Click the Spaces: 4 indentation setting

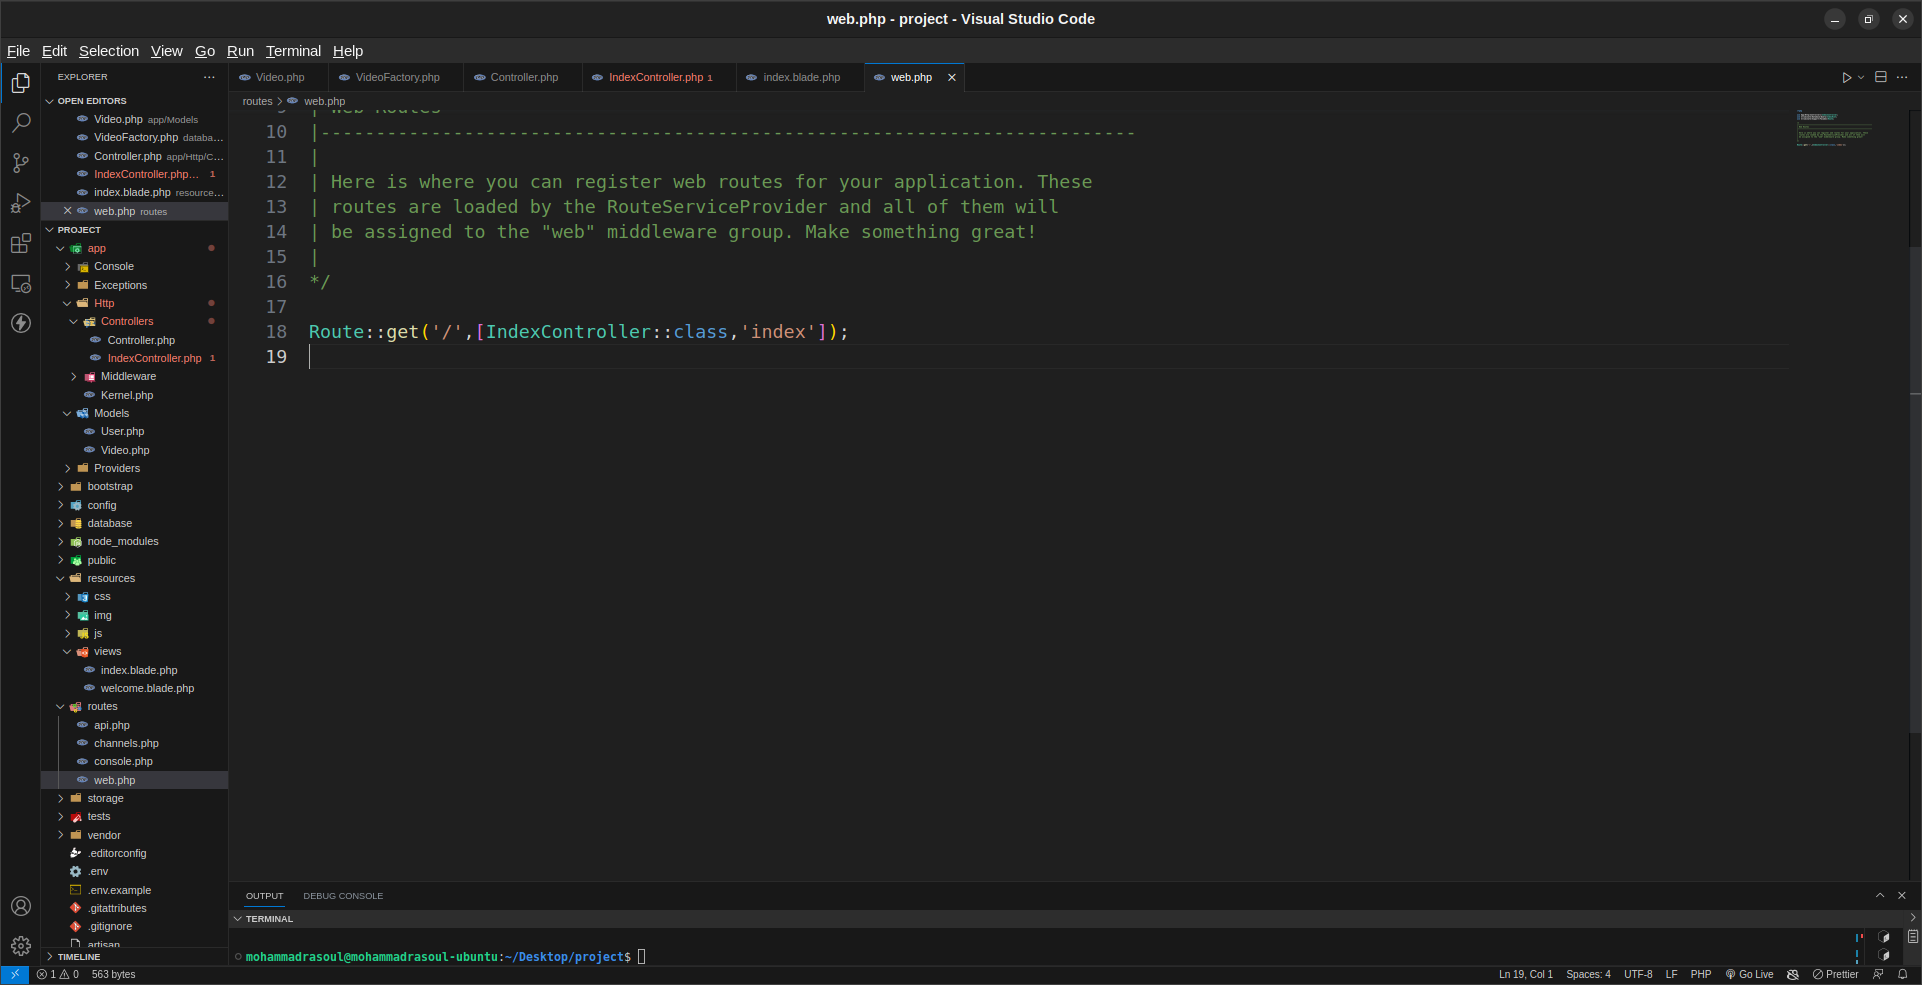click(x=1588, y=974)
